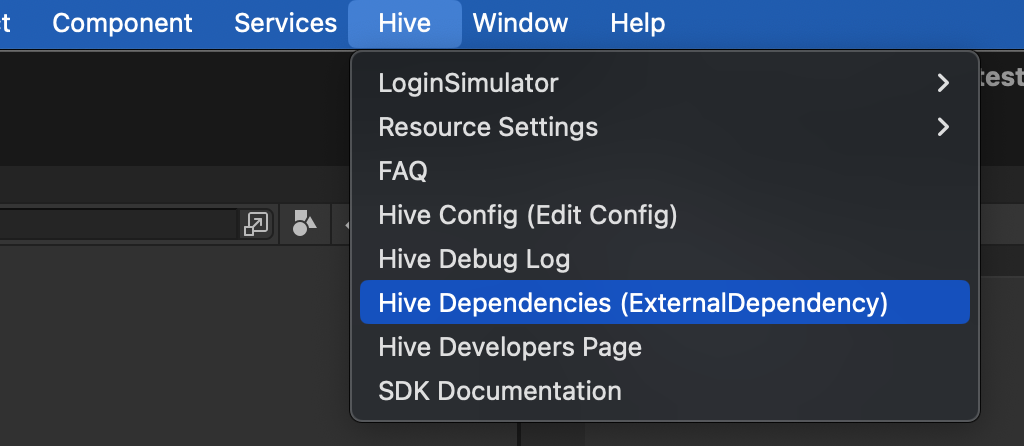Open the search-in-new-window icon
The image size is (1024, 446).
click(x=257, y=224)
